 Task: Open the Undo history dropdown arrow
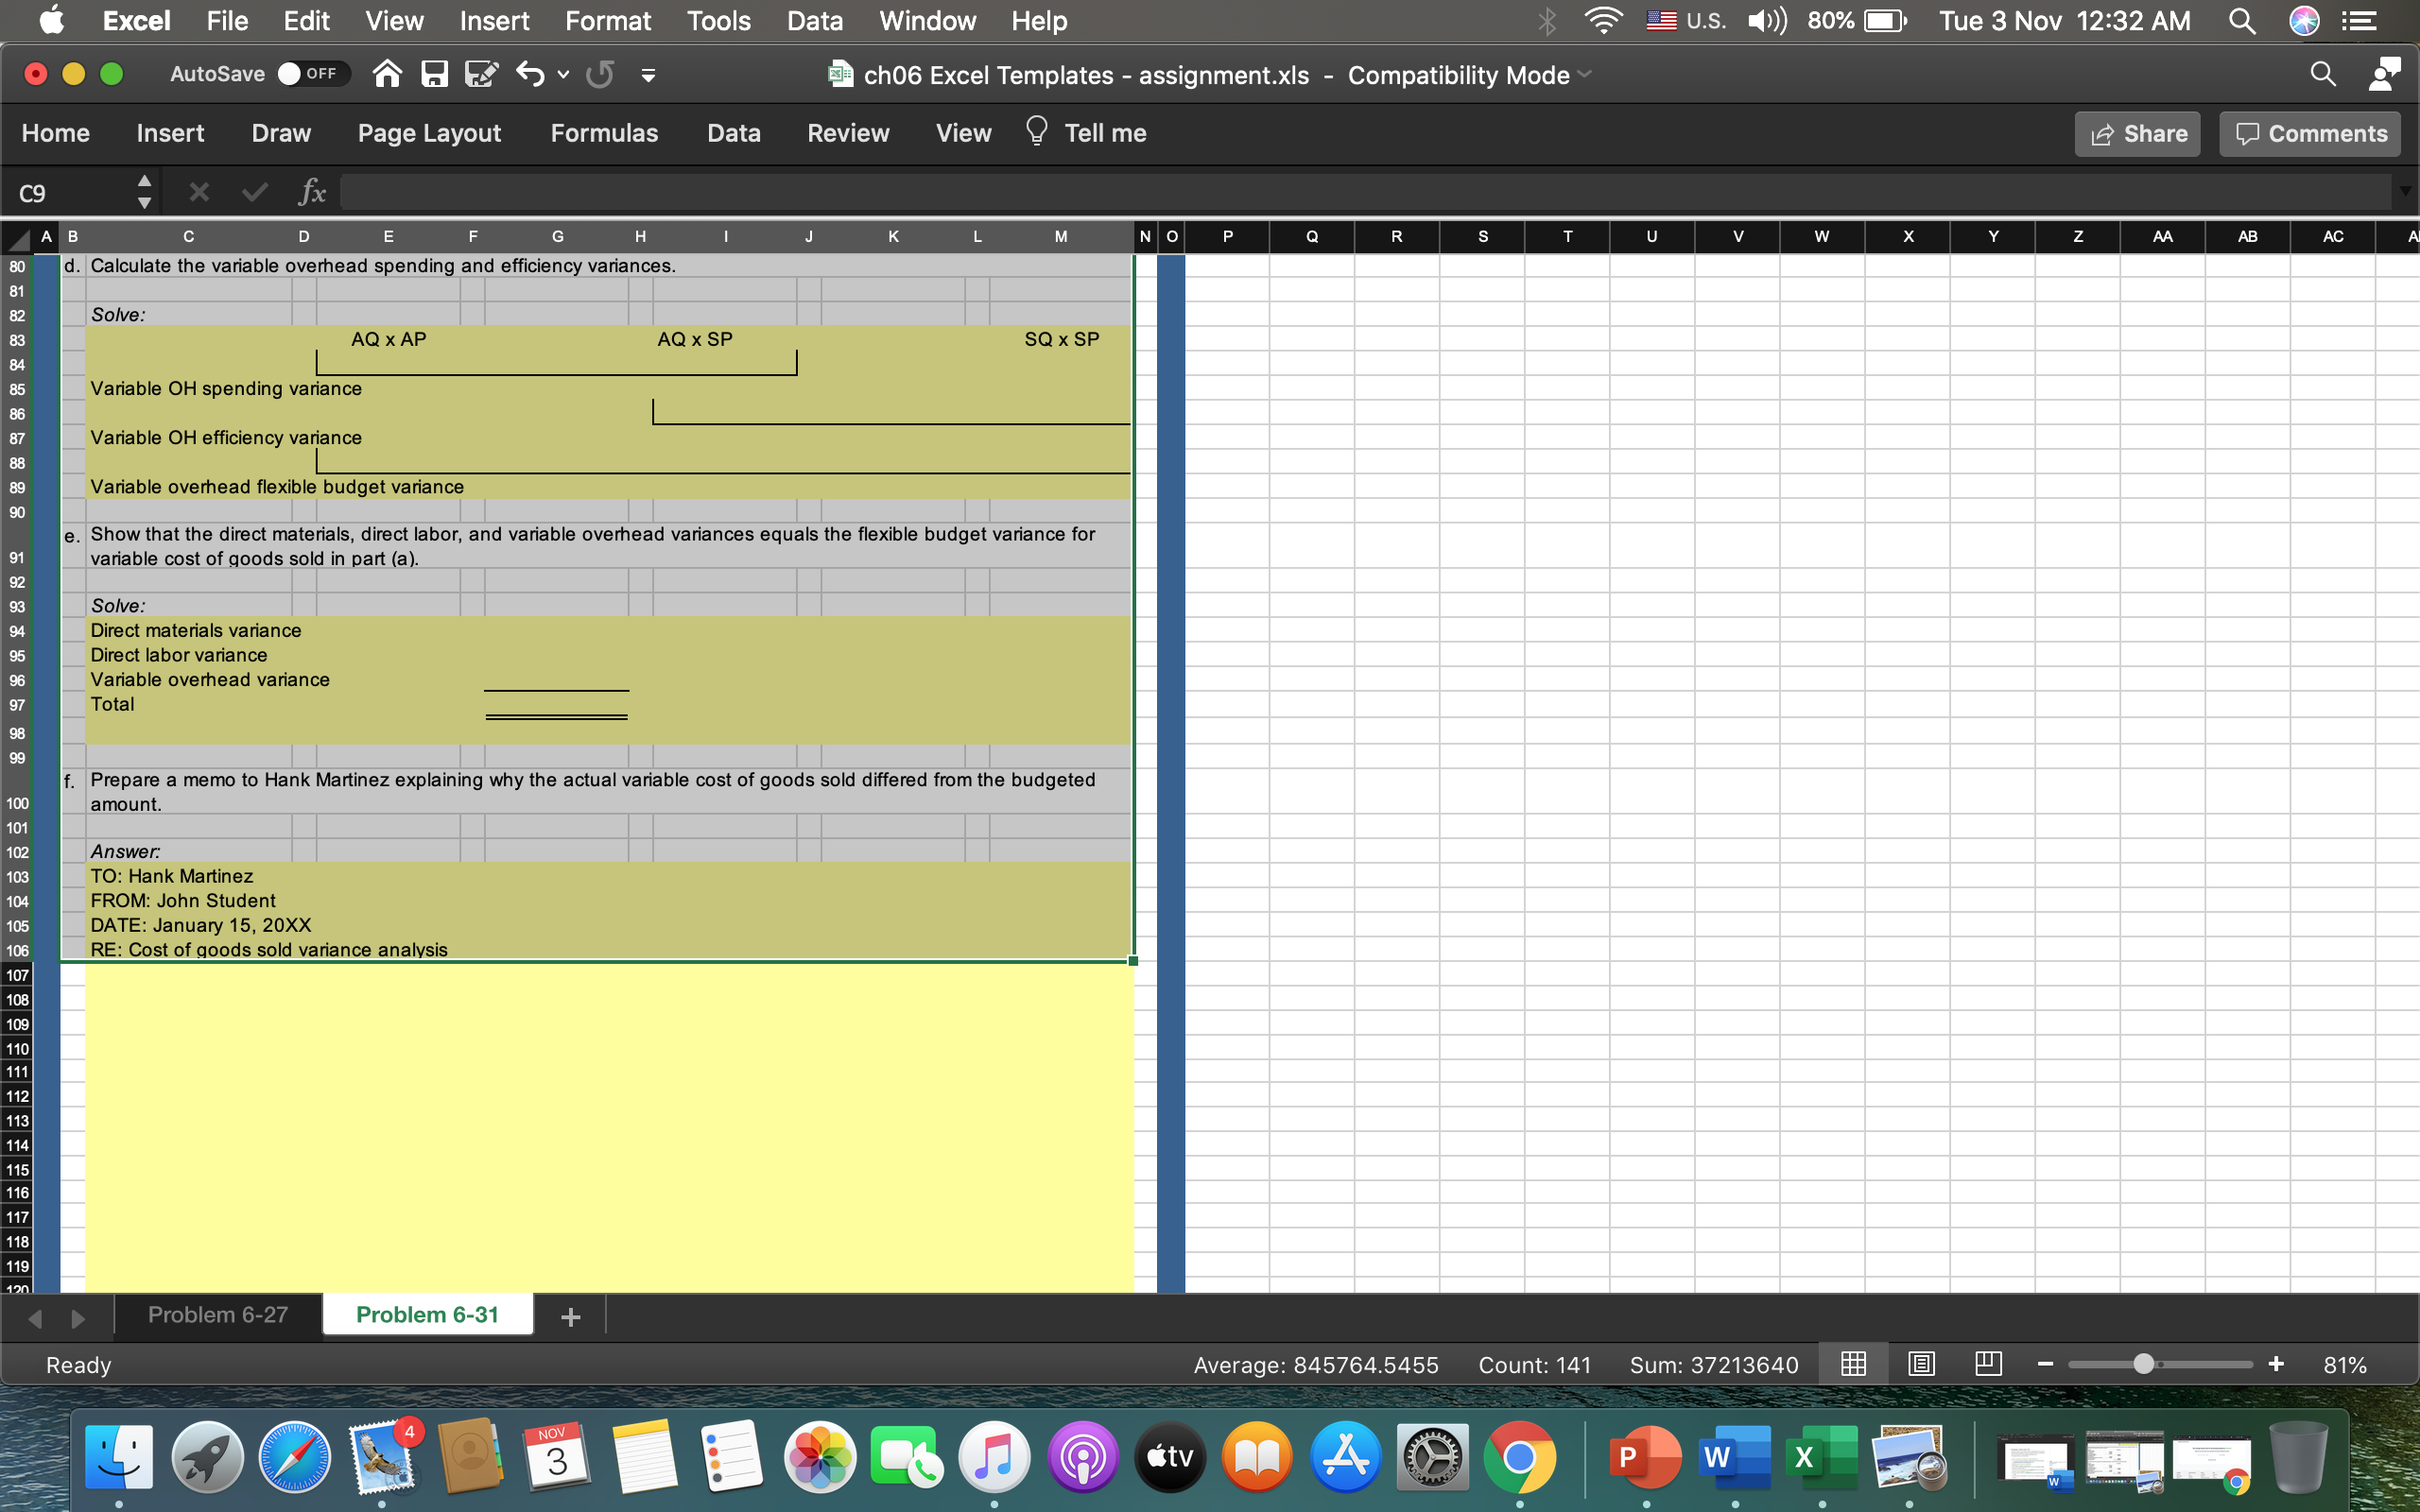point(564,74)
